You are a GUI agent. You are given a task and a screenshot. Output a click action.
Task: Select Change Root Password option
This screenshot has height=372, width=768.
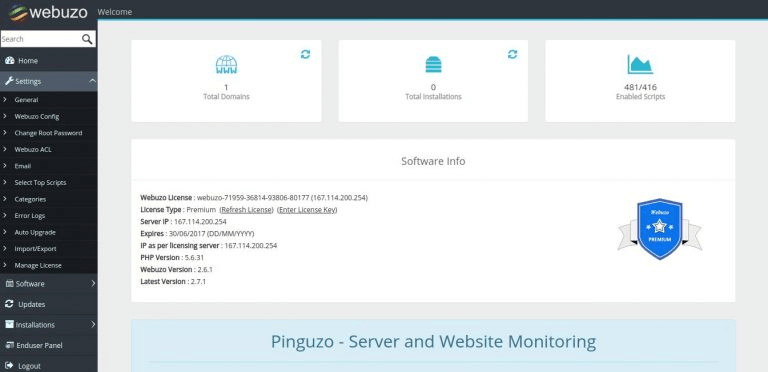click(48, 133)
